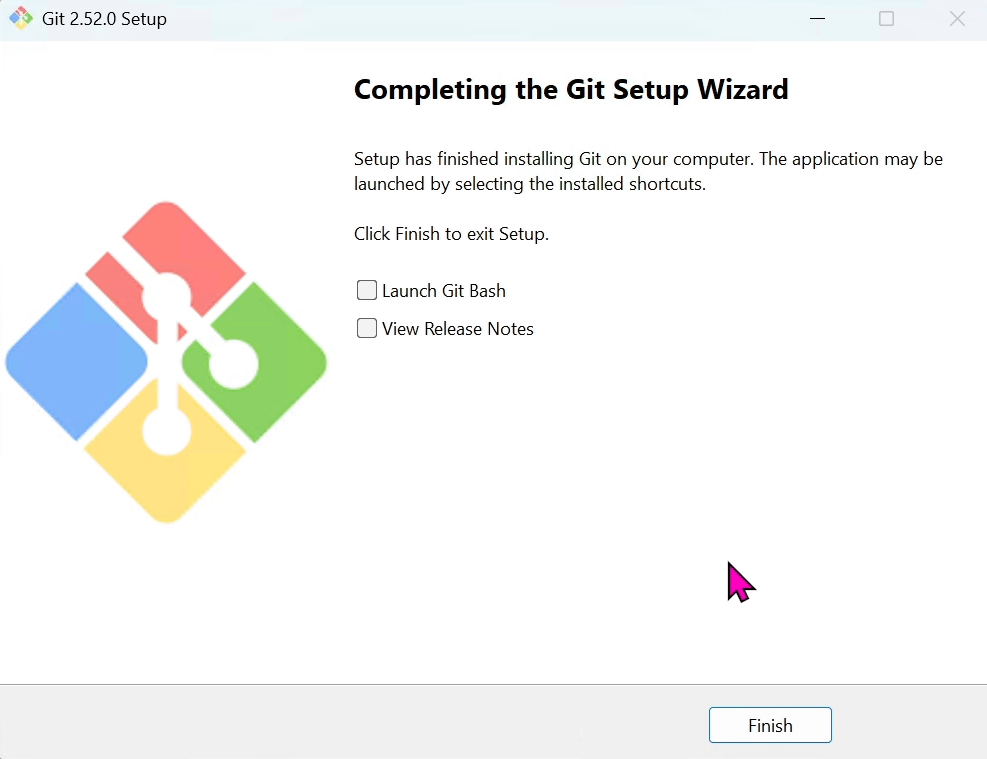The height and width of the screenshot is (759, 987).
Task: Minimize the Git Setup window
Action: click(817, 18)
